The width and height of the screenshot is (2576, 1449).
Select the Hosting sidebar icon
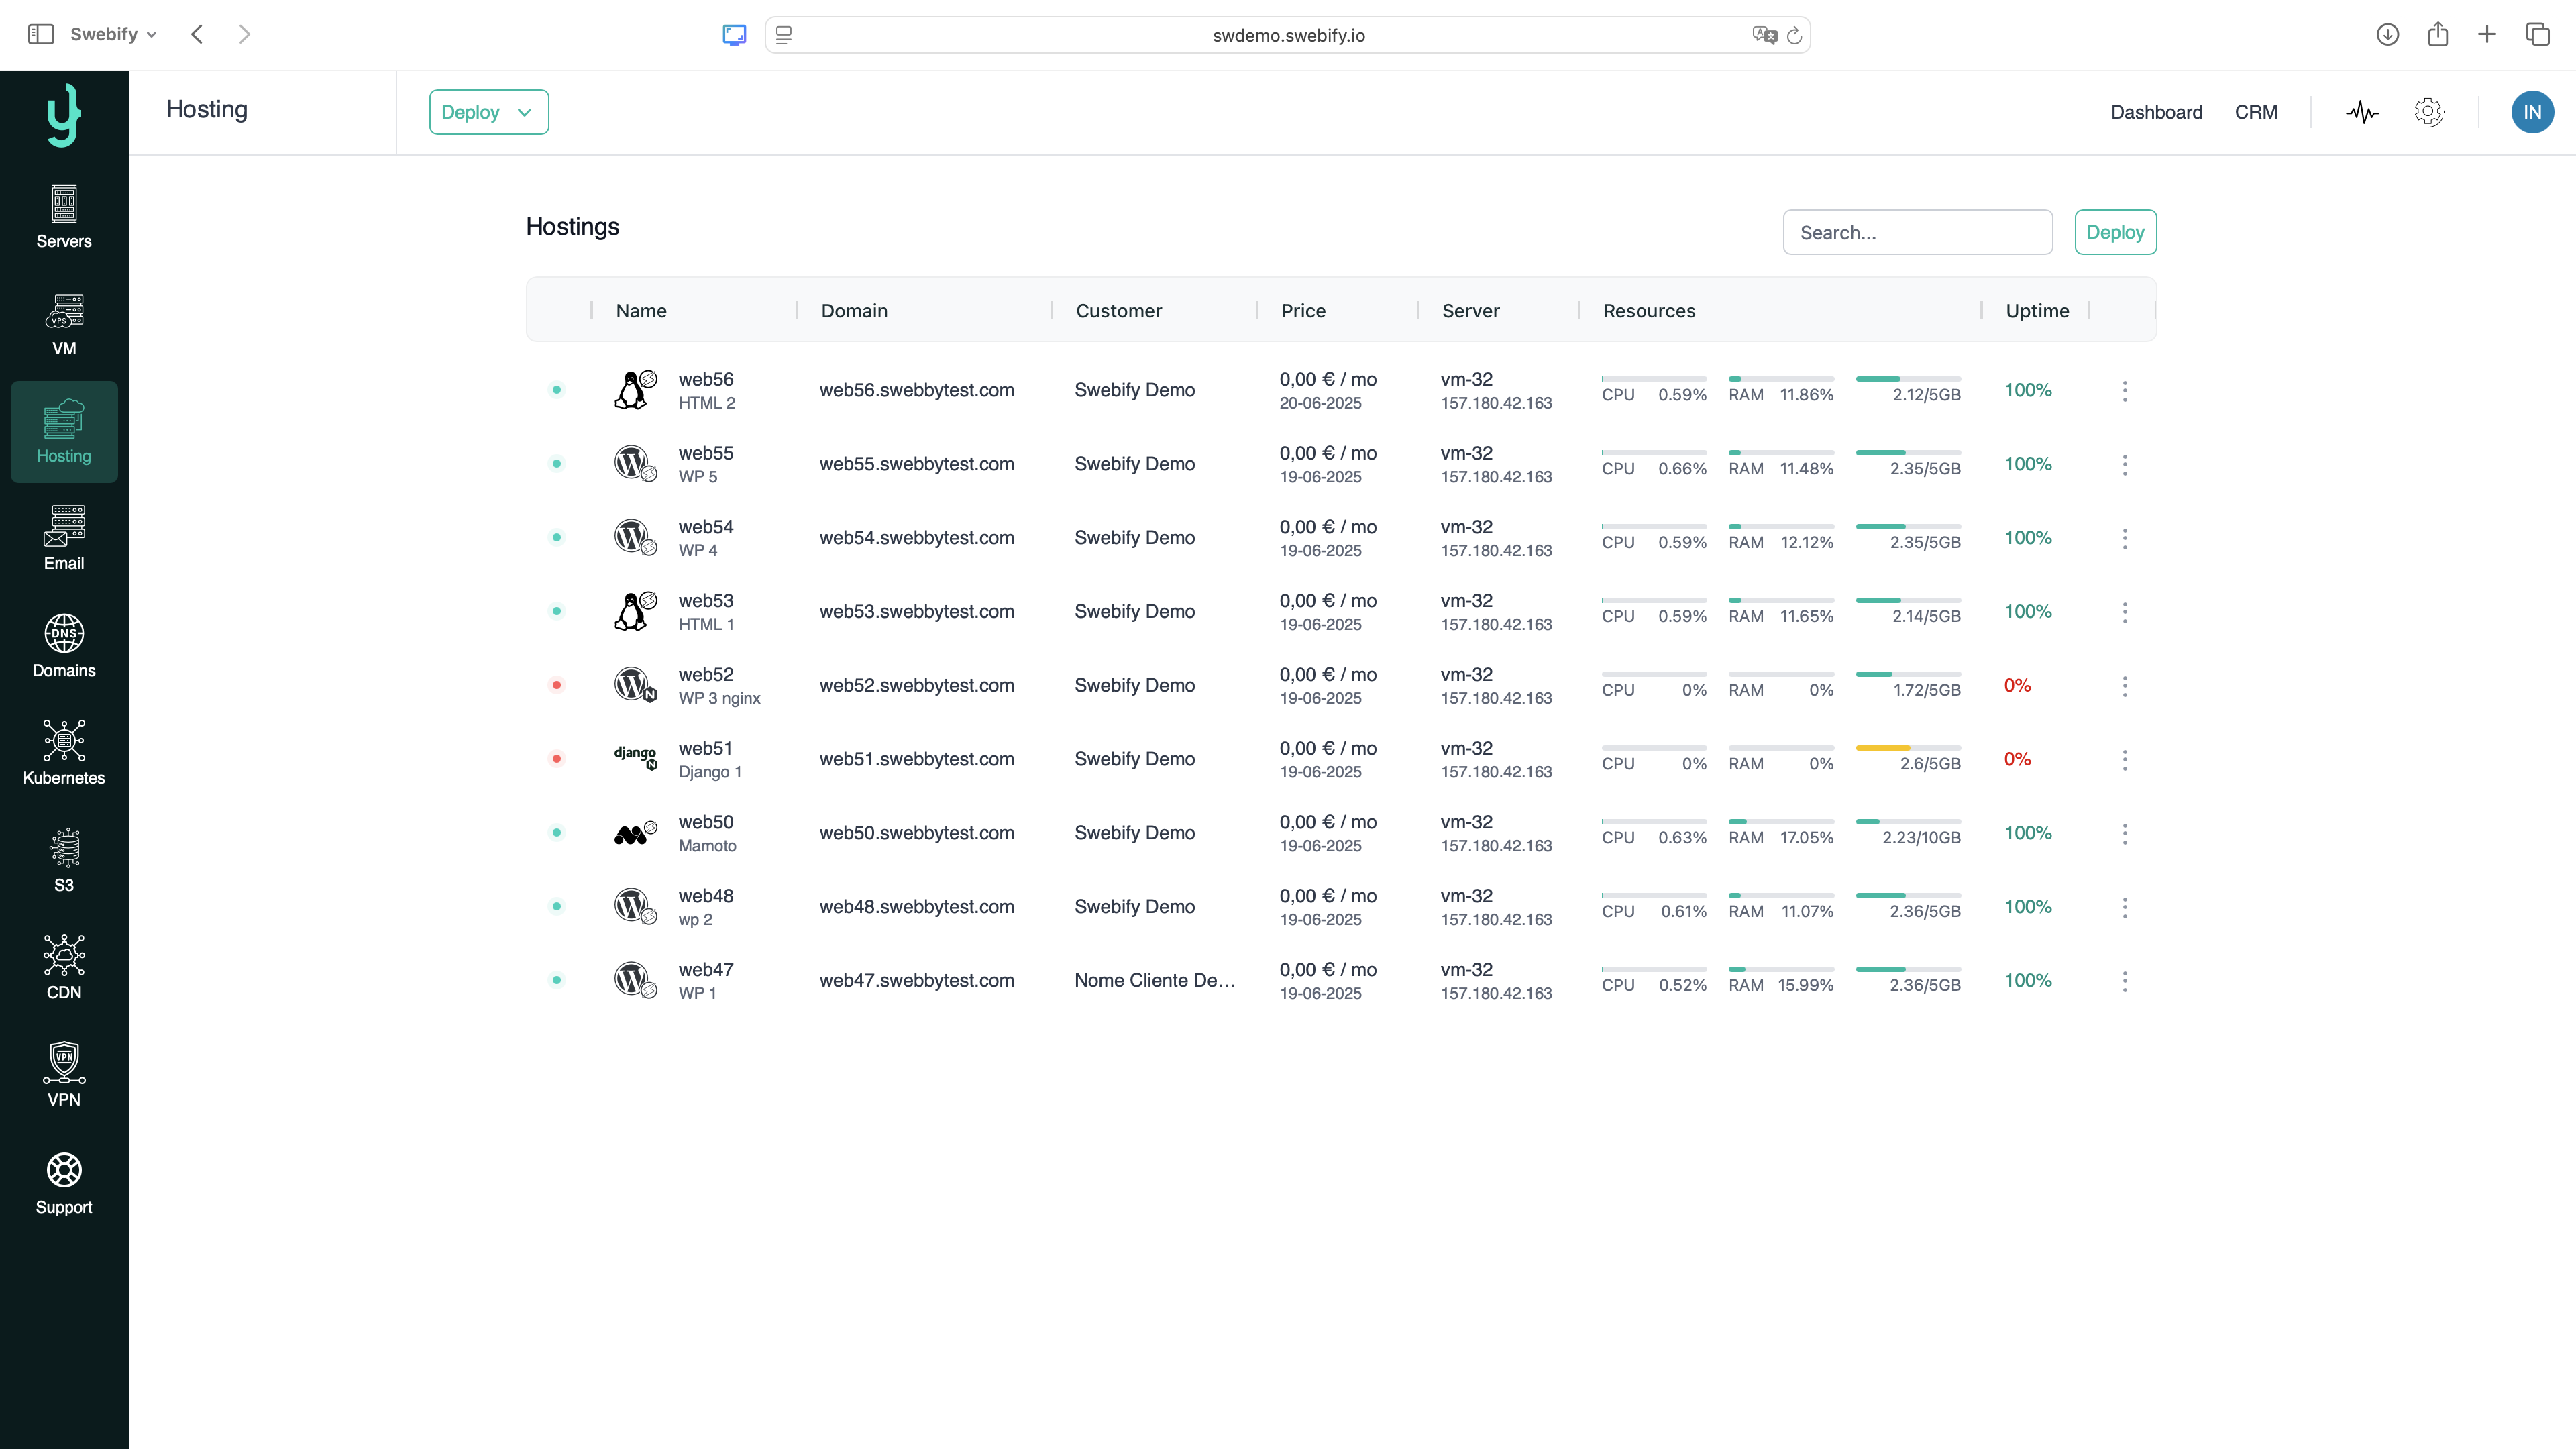pyautogui.click(x=64, y=431)
